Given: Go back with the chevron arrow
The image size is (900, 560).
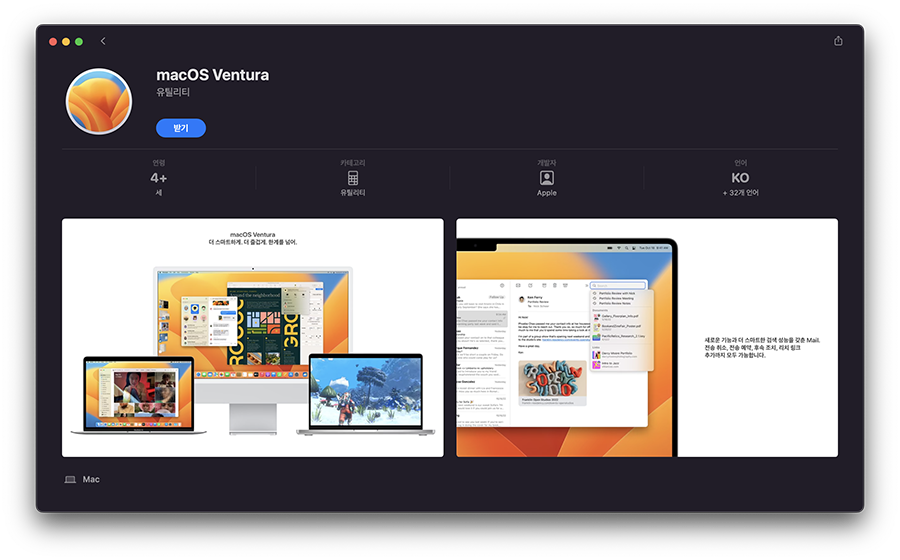Looking at the screenshot, I should click(103, 41).
